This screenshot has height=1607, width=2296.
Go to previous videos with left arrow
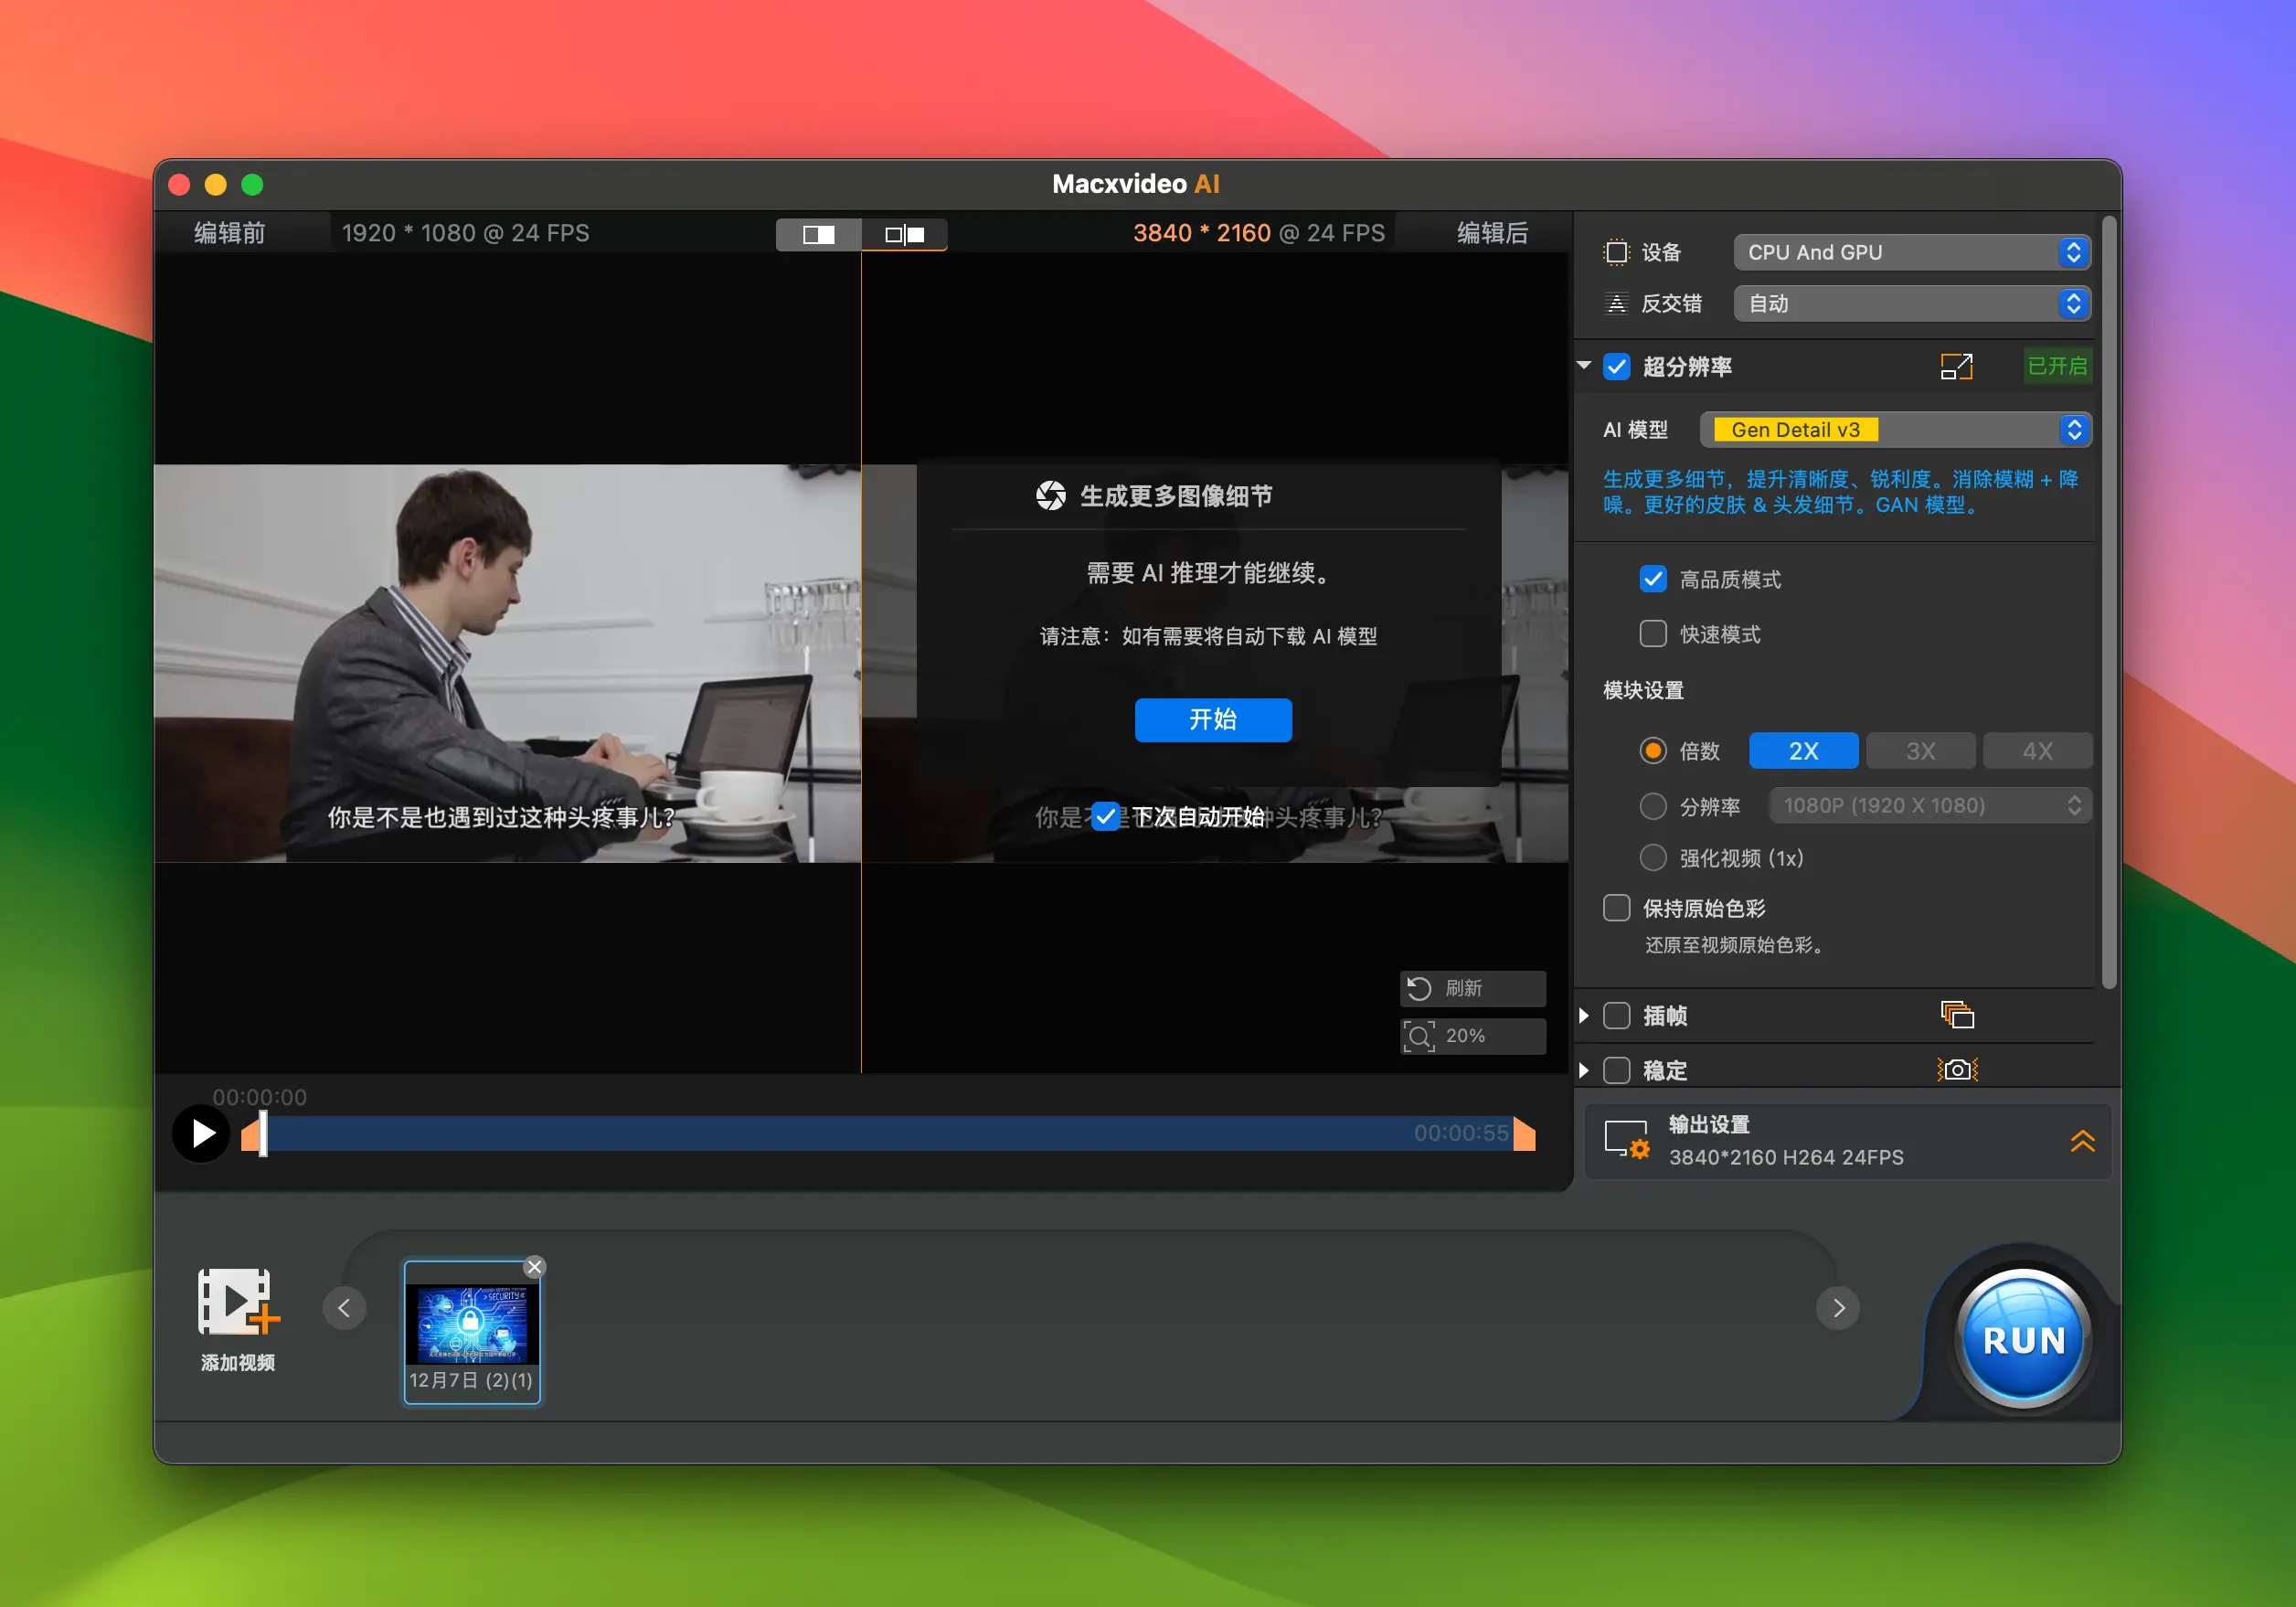[344, 1308]
